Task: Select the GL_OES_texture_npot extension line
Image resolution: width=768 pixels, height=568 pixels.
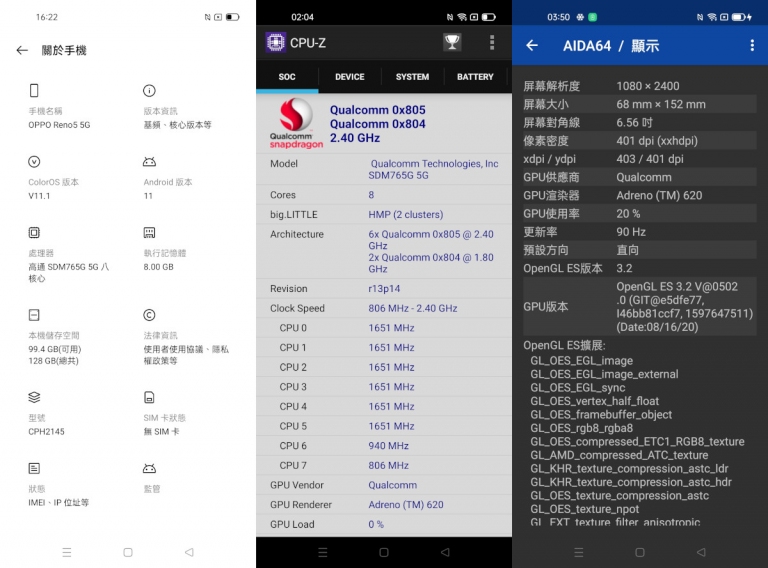Action: 584,509
